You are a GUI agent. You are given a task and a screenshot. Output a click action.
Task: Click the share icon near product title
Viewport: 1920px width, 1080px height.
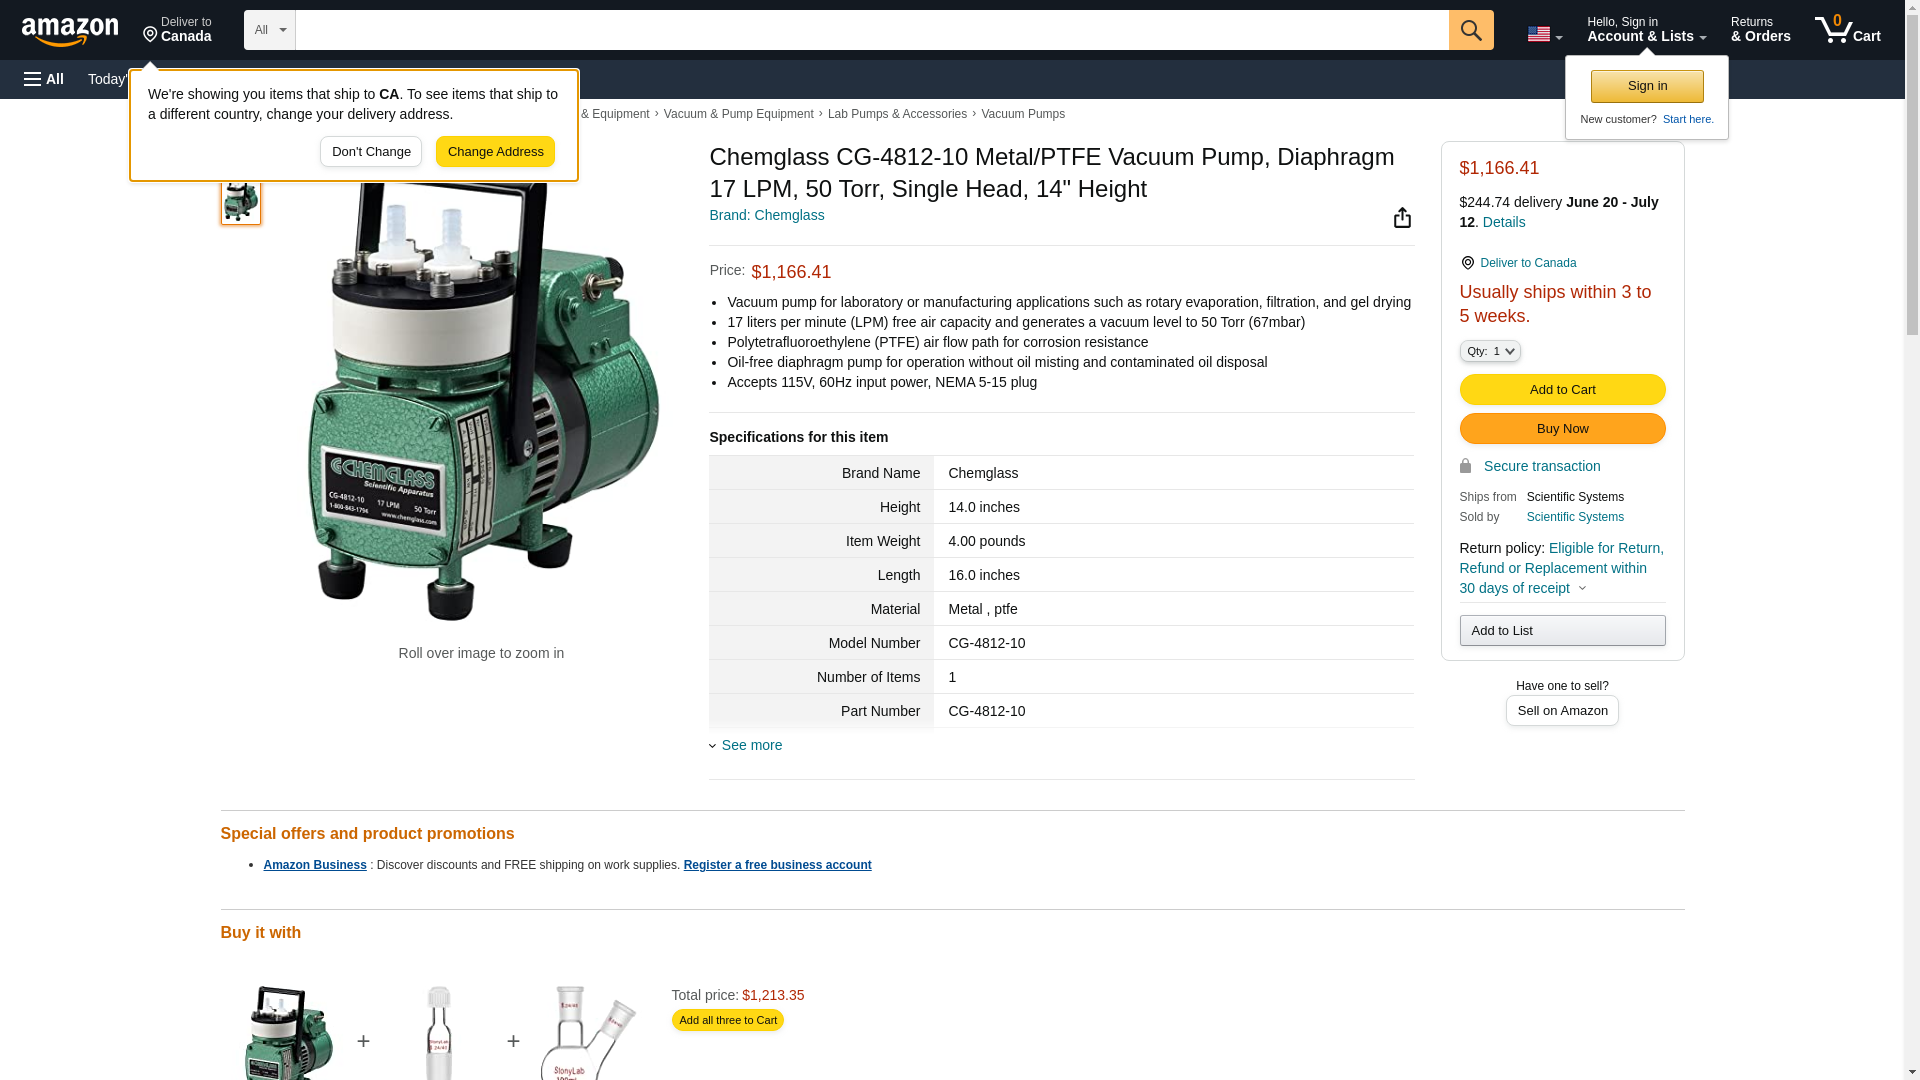point(1402,218)
